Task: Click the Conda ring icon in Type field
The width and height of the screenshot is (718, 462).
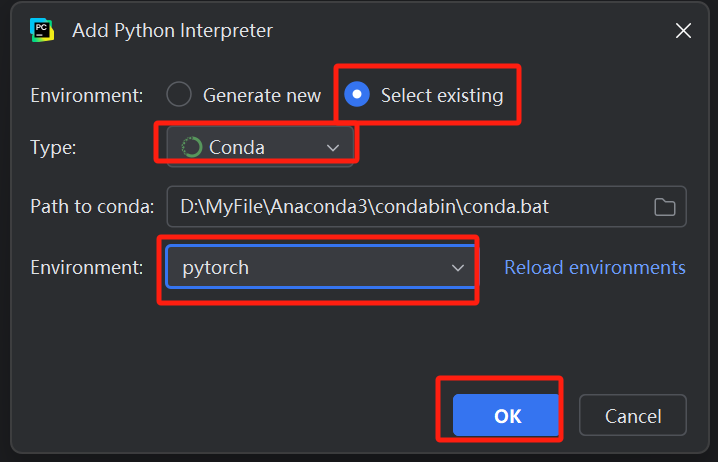Action: point(192,147)
